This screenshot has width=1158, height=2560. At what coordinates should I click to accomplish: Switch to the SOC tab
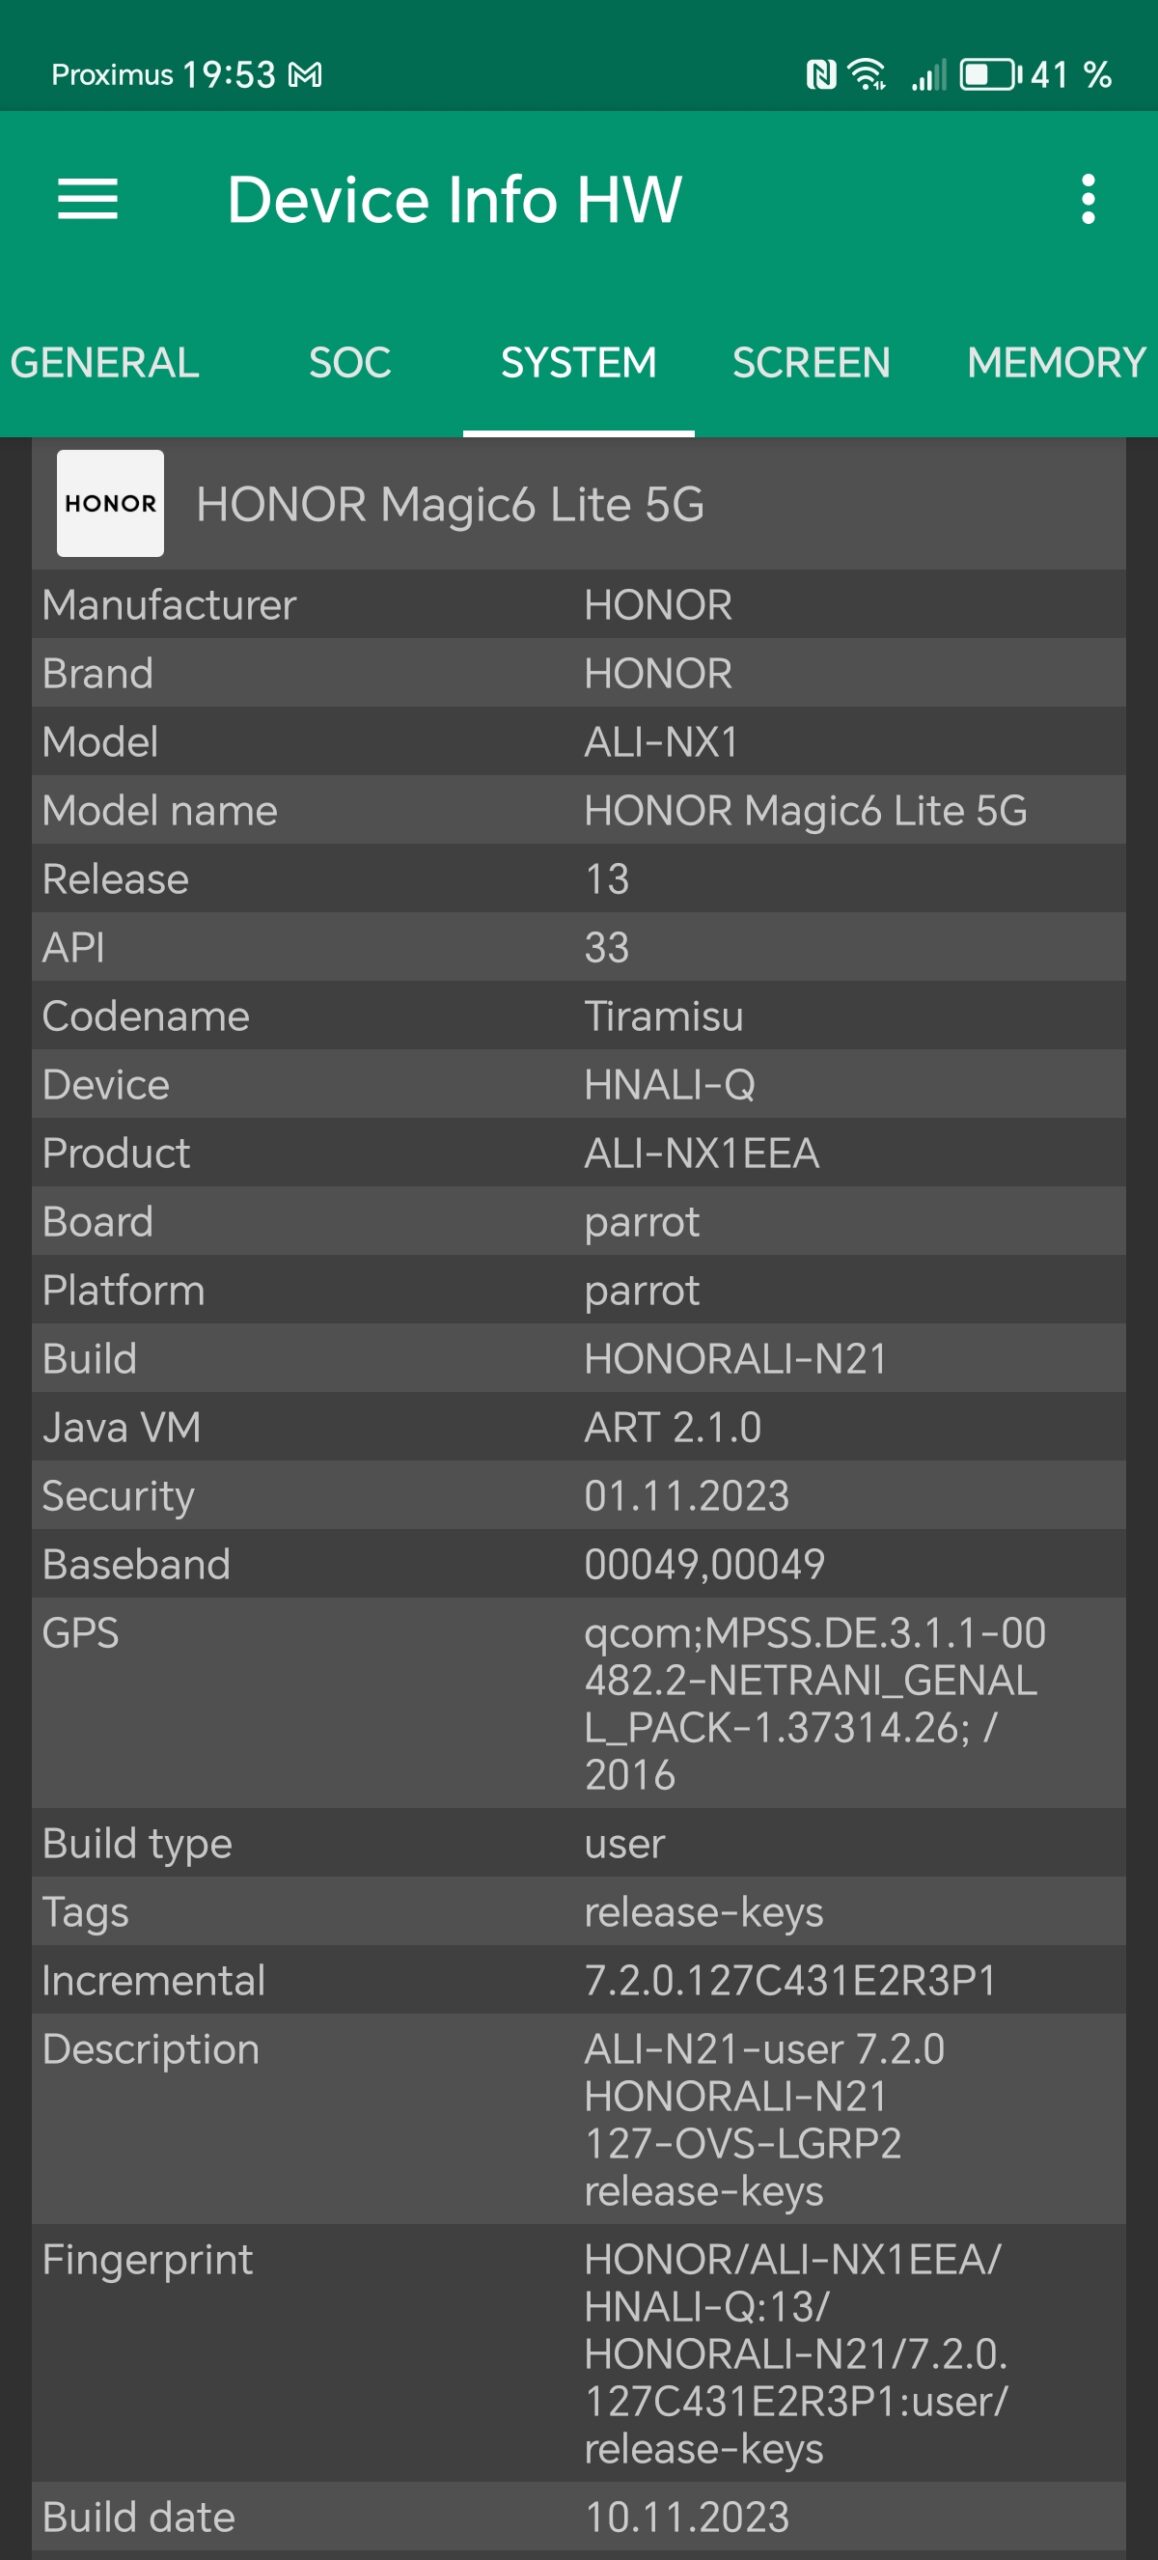point(350,363)
